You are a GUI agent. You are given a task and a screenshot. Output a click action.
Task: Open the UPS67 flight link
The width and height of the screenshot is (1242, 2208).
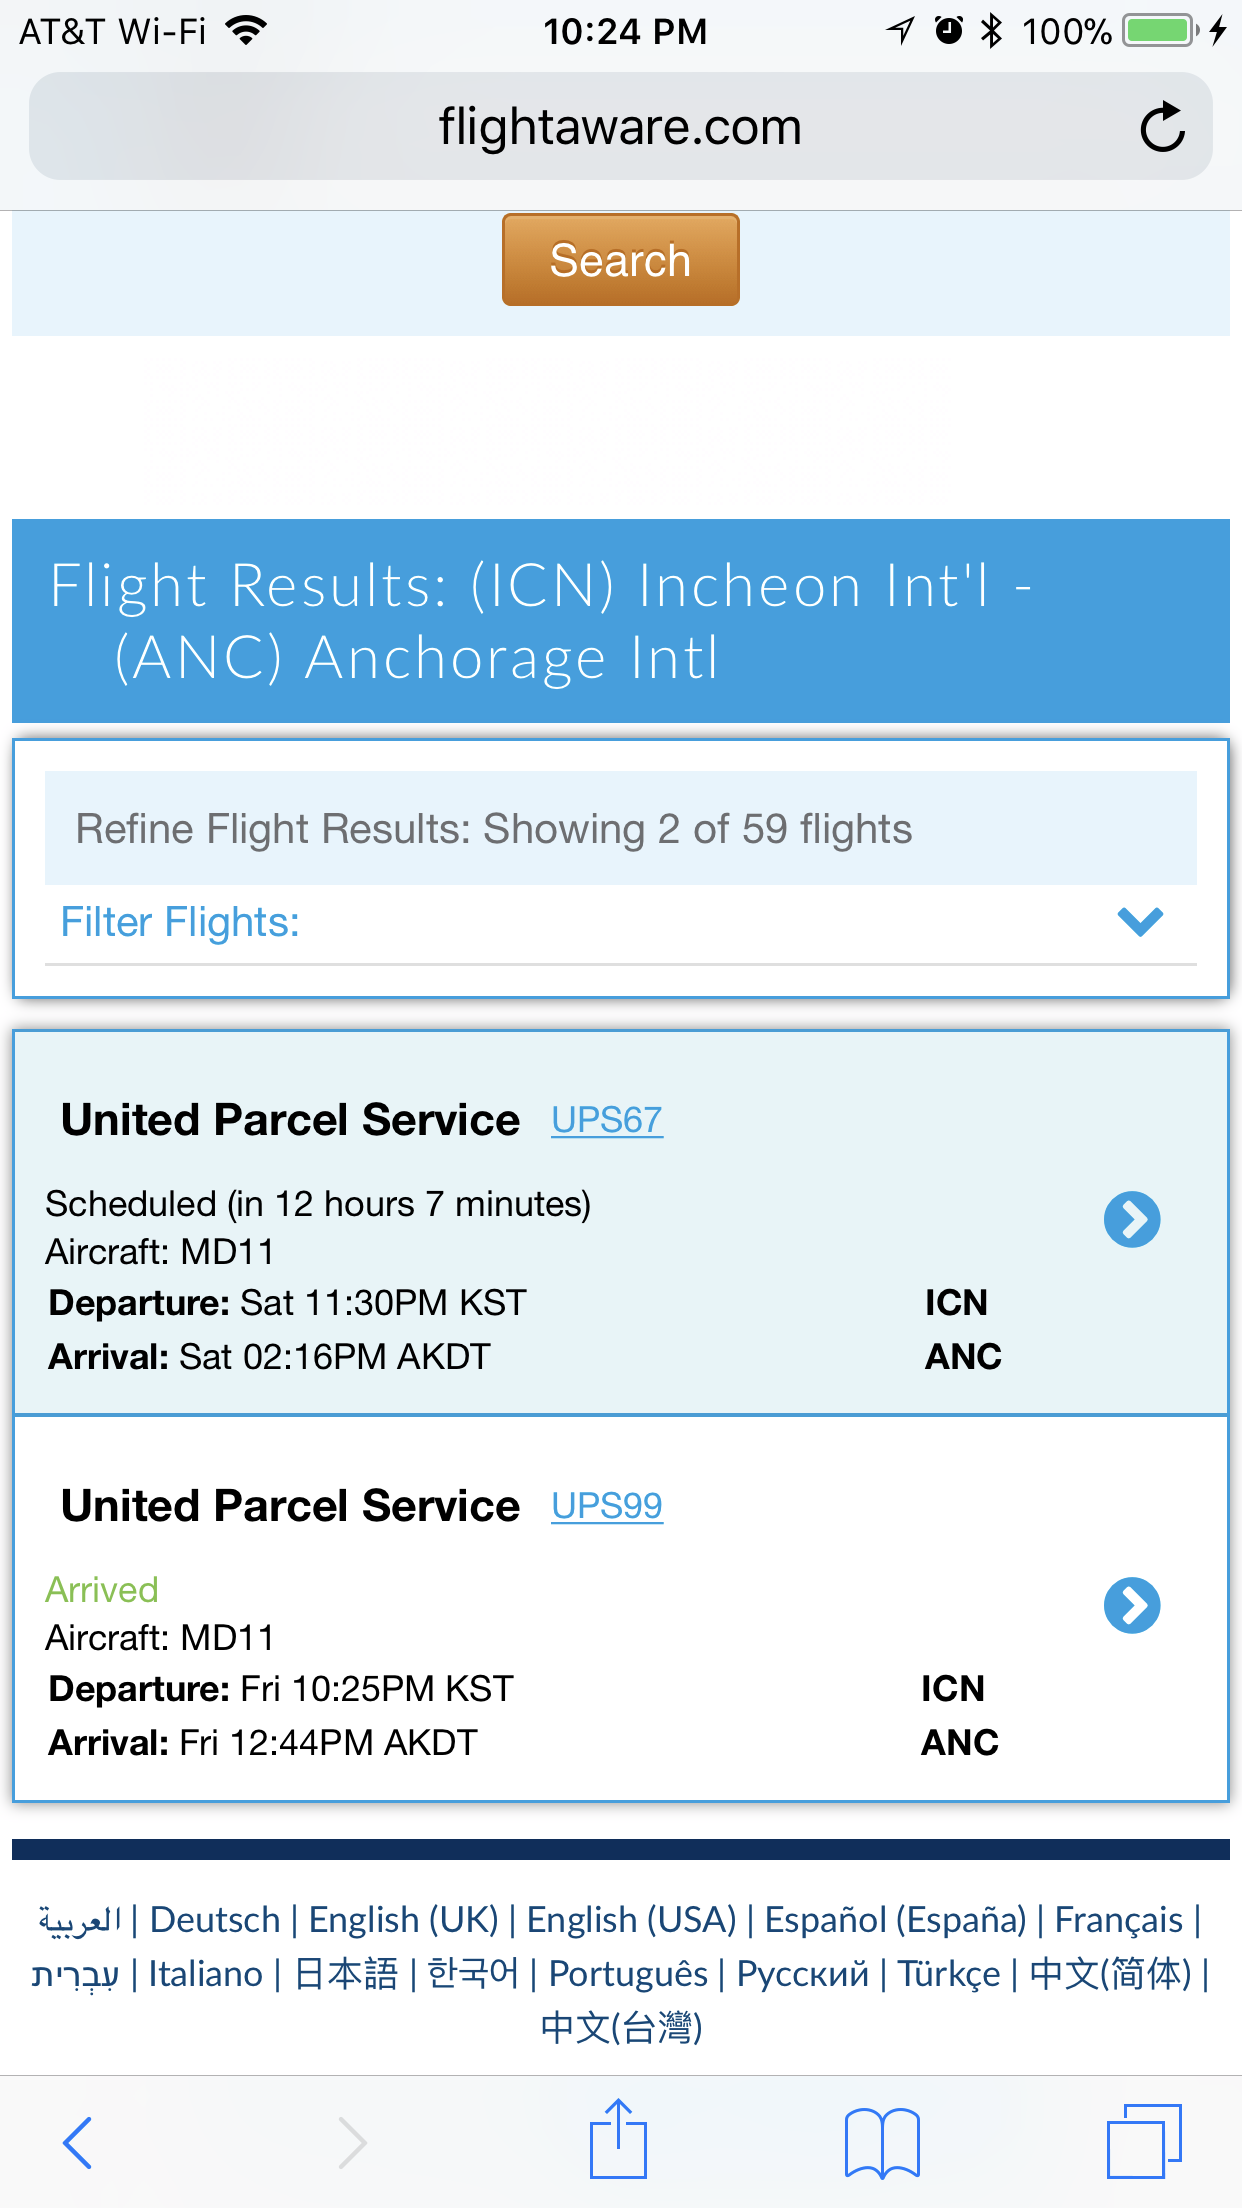(x=607, y=1120)
